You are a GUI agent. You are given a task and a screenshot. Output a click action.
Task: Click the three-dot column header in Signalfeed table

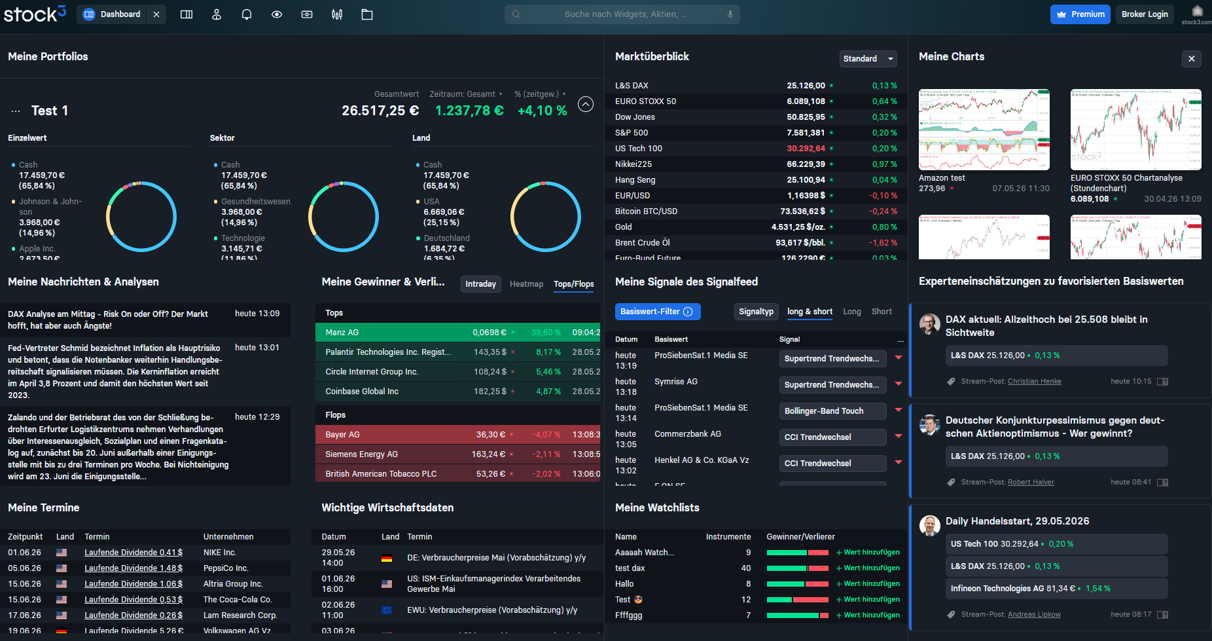point(899,340)
